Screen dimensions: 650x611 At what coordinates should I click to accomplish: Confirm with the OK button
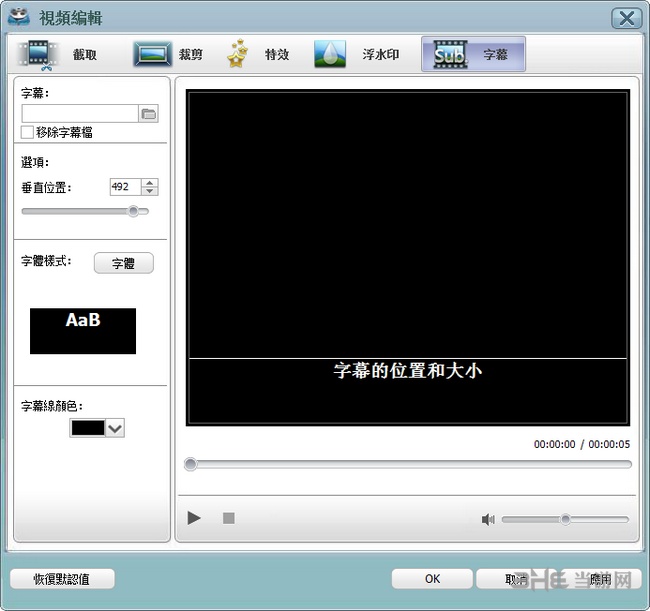click(x=432, y=579)
